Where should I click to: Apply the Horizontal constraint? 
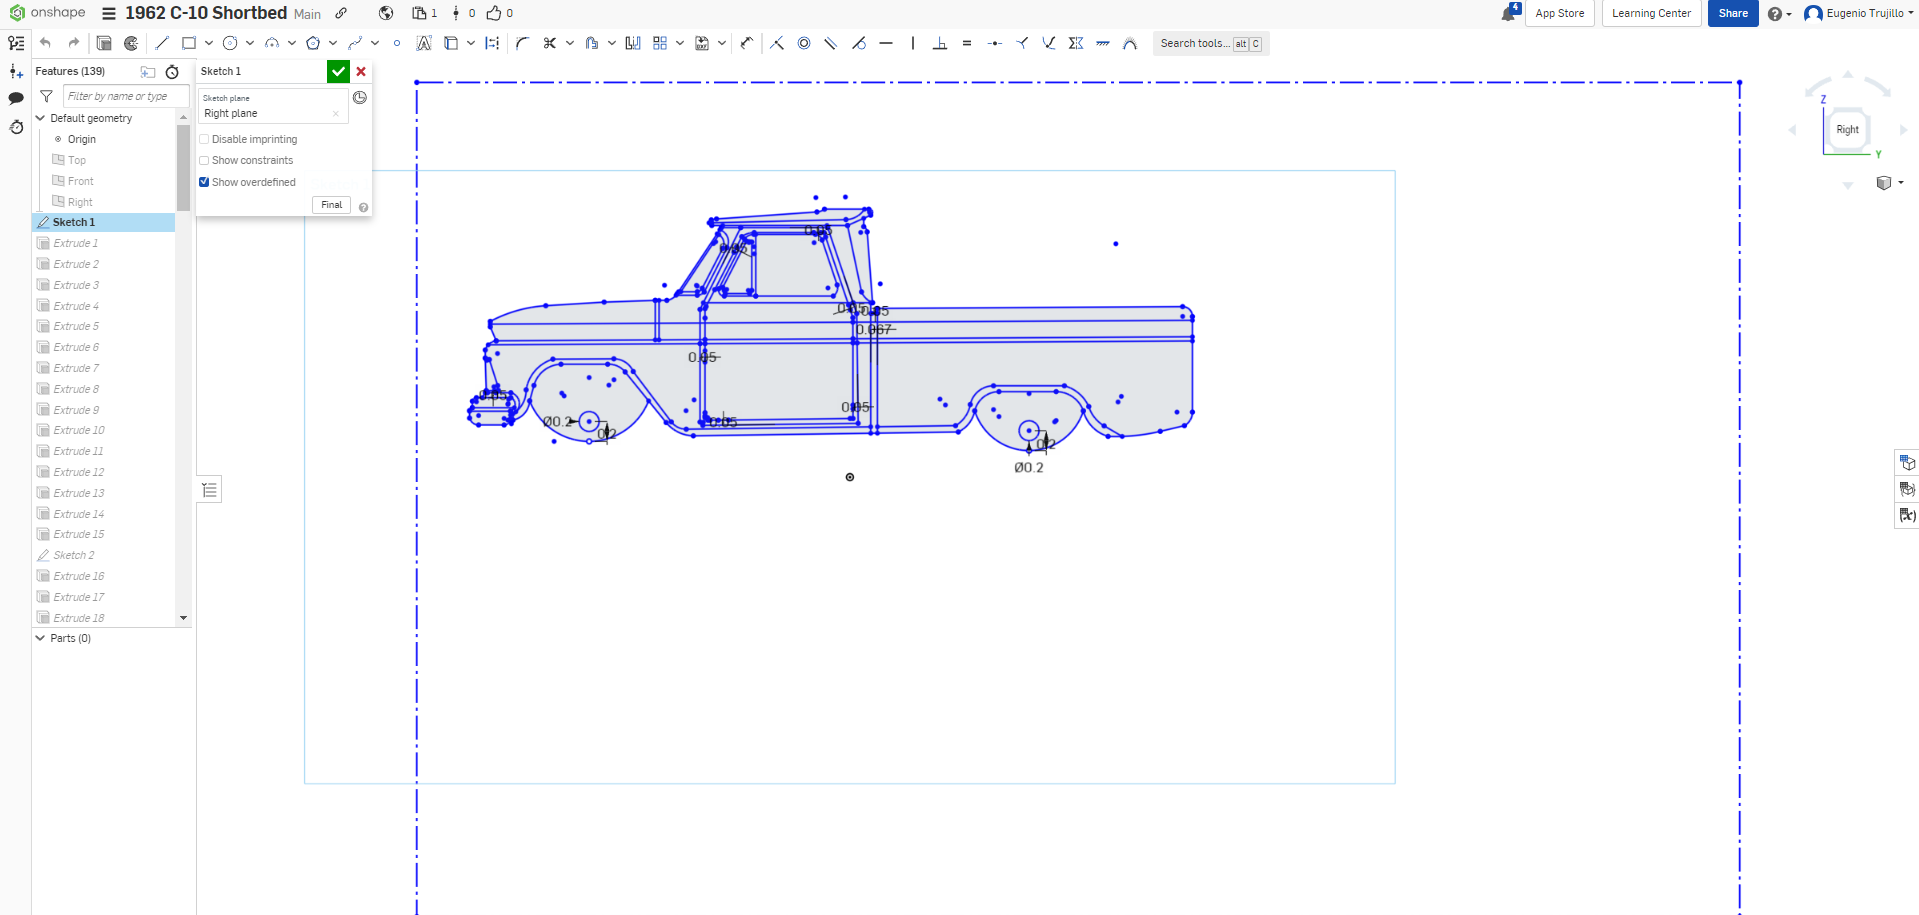coord(886,43)
